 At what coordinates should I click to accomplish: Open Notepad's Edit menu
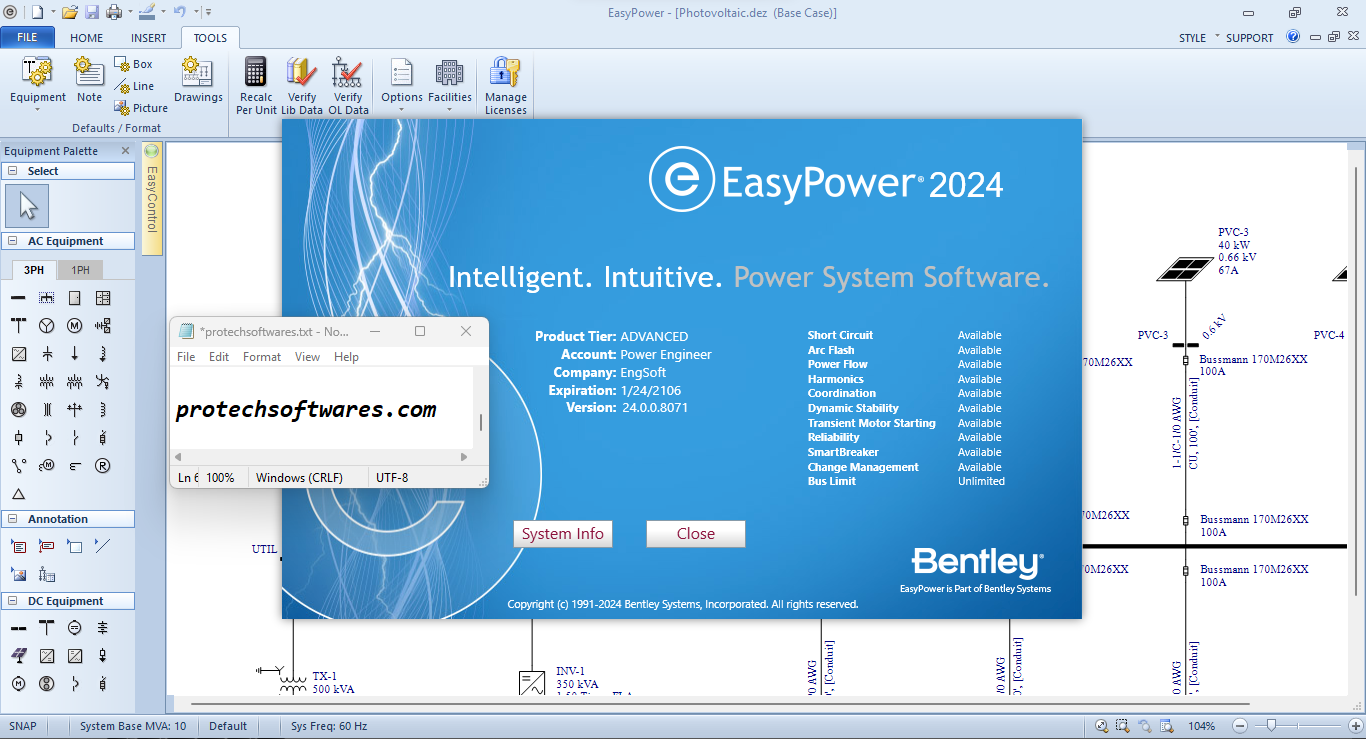pyautogui.click(x=219, y=357)
